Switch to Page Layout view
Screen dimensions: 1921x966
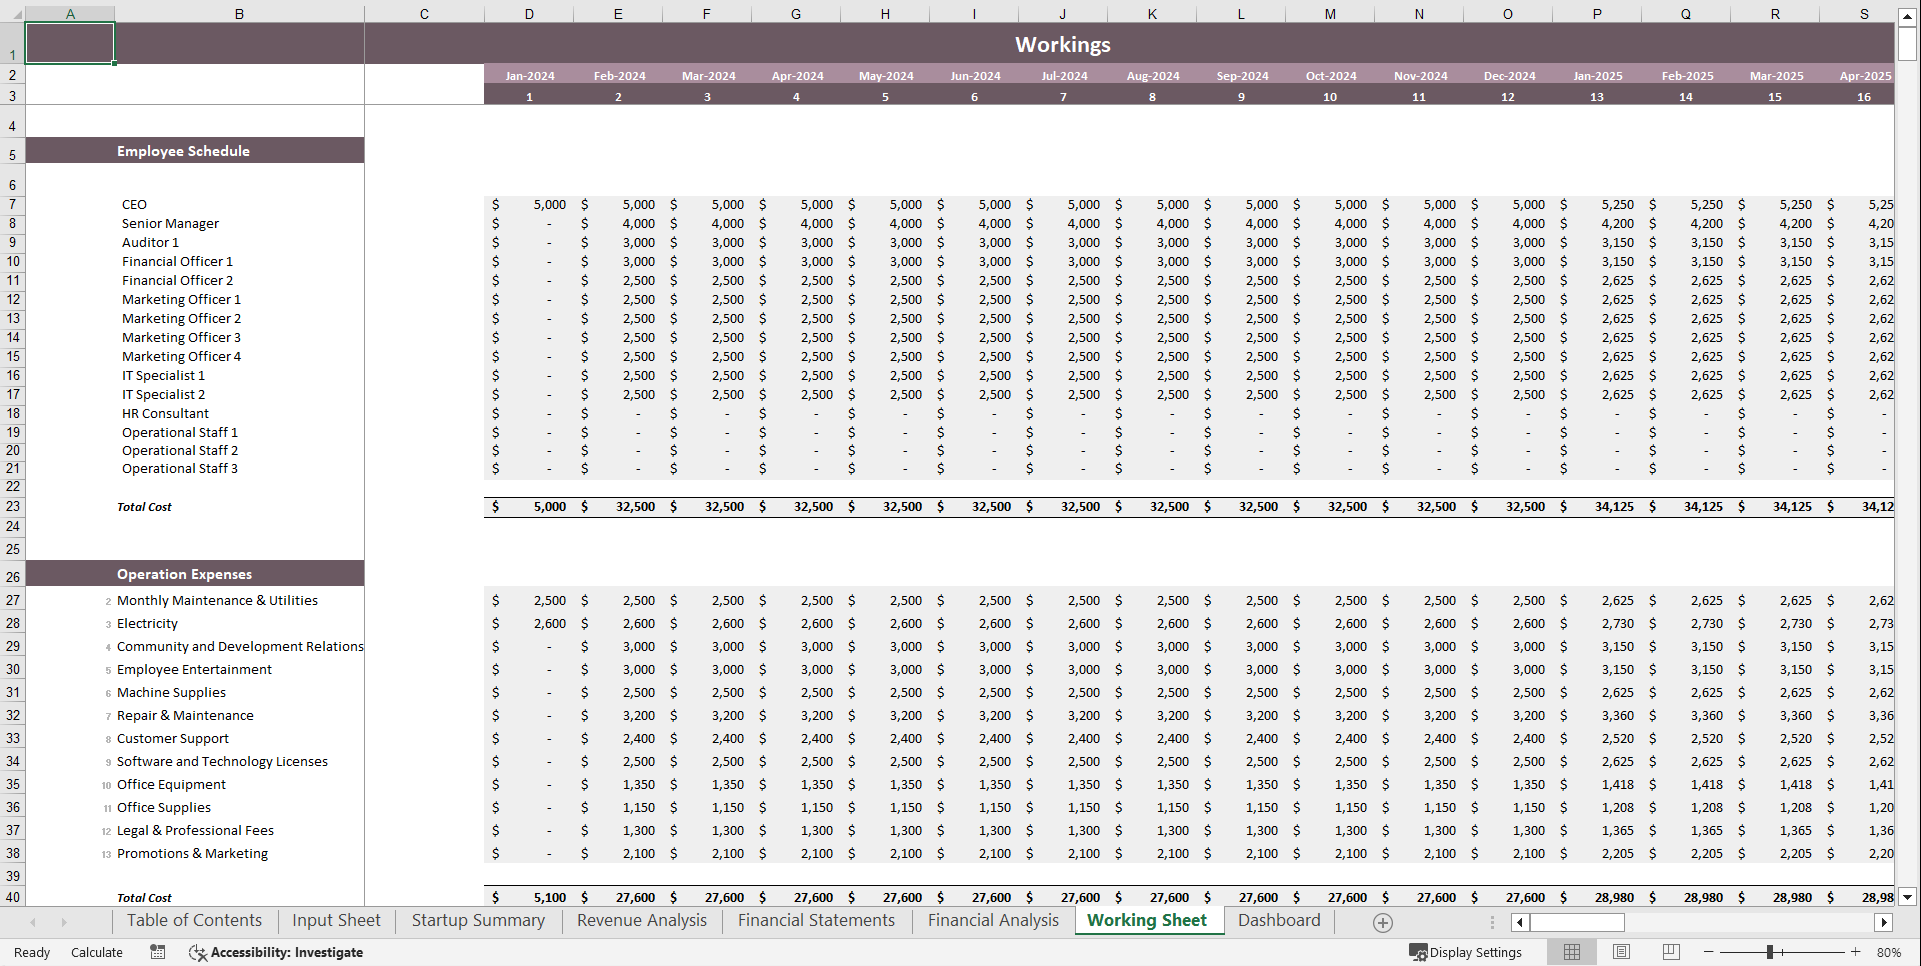click(x=1621, y=952)
